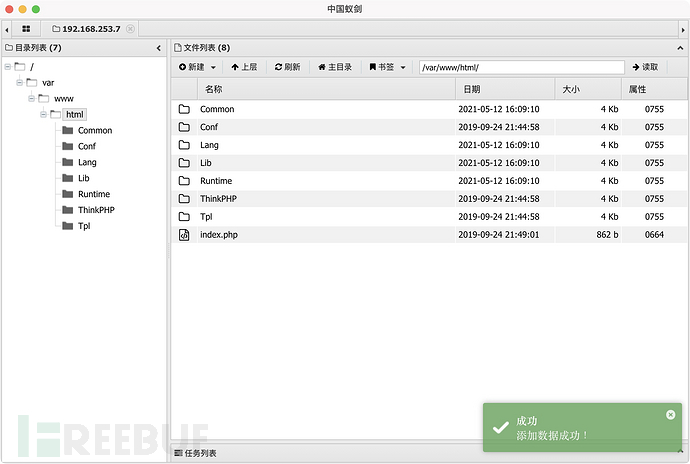Click the left tab-scroll arrow

coord(7,30)
